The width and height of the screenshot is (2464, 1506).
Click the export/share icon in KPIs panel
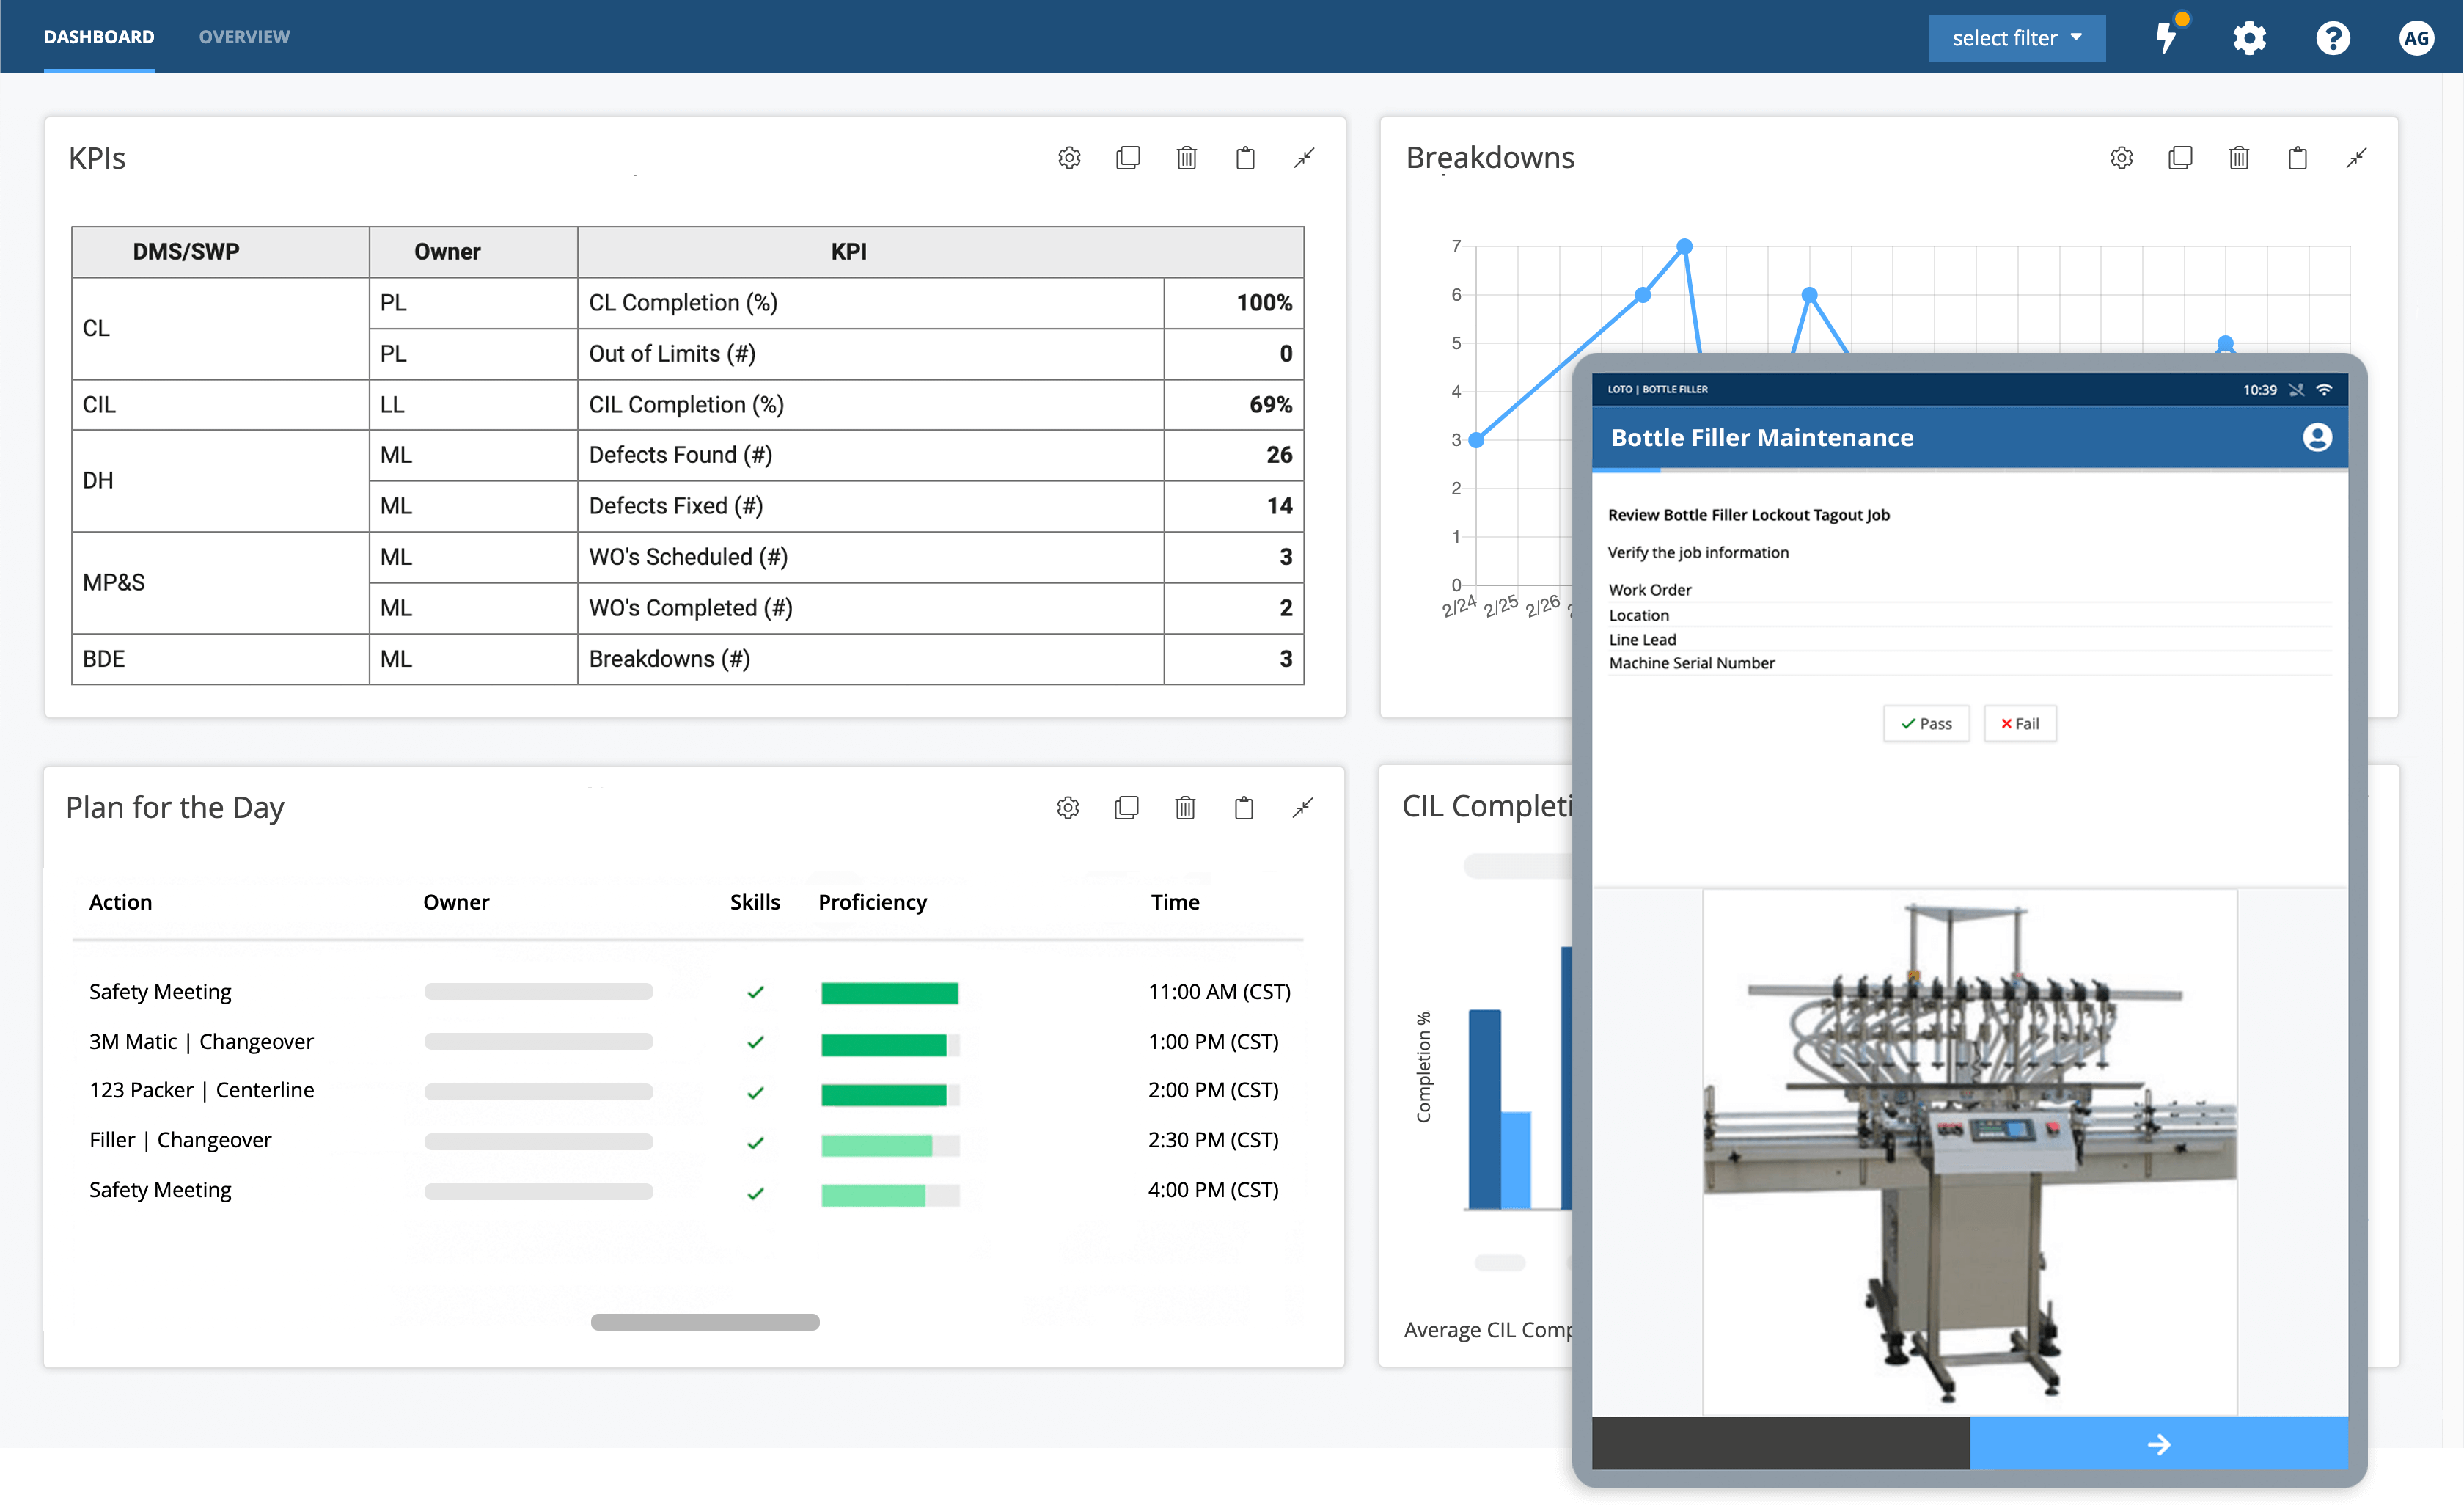[1244, 157]
